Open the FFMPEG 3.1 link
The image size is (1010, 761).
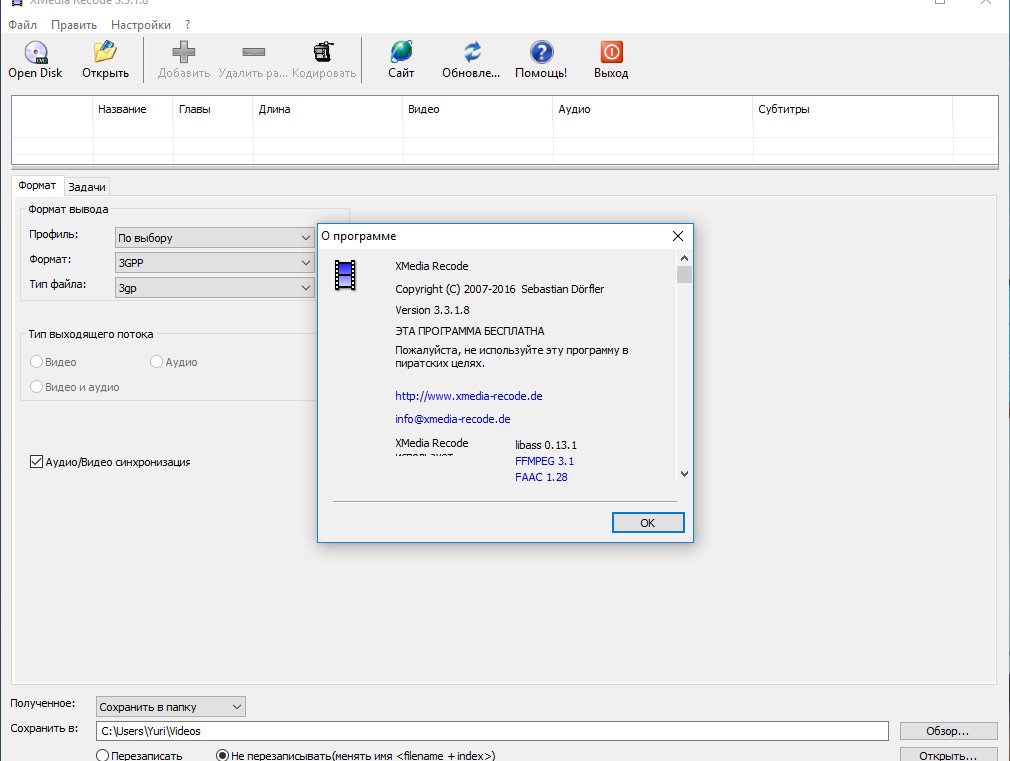coord(544,461)
